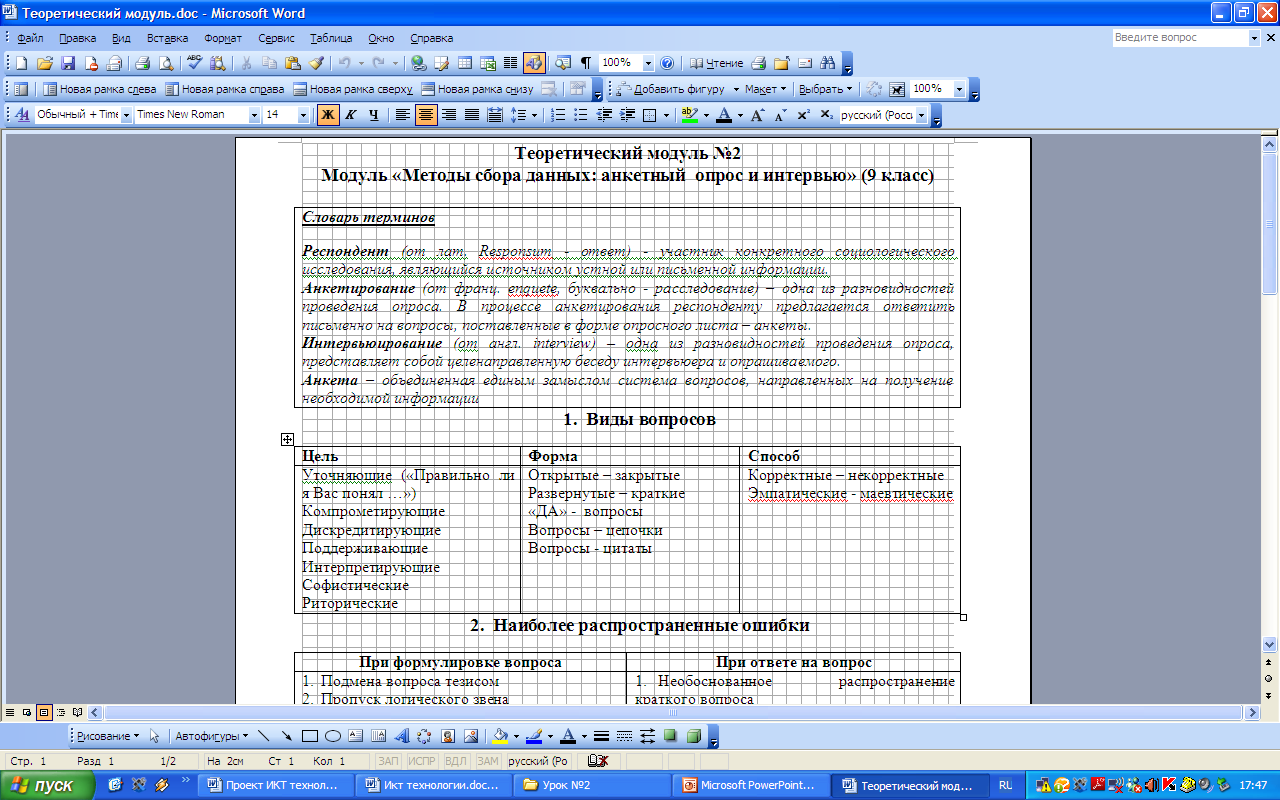Toggle show paragraph marks (¶)
Image resolution: width=1280 pixels, height=800 pixels.
pyautogui.click(x=585, y=63)
